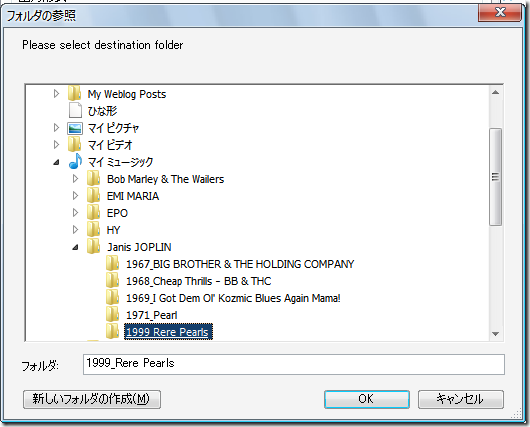
Task: Click the マイ ビデオ folder icon
Action: (74, 145)
